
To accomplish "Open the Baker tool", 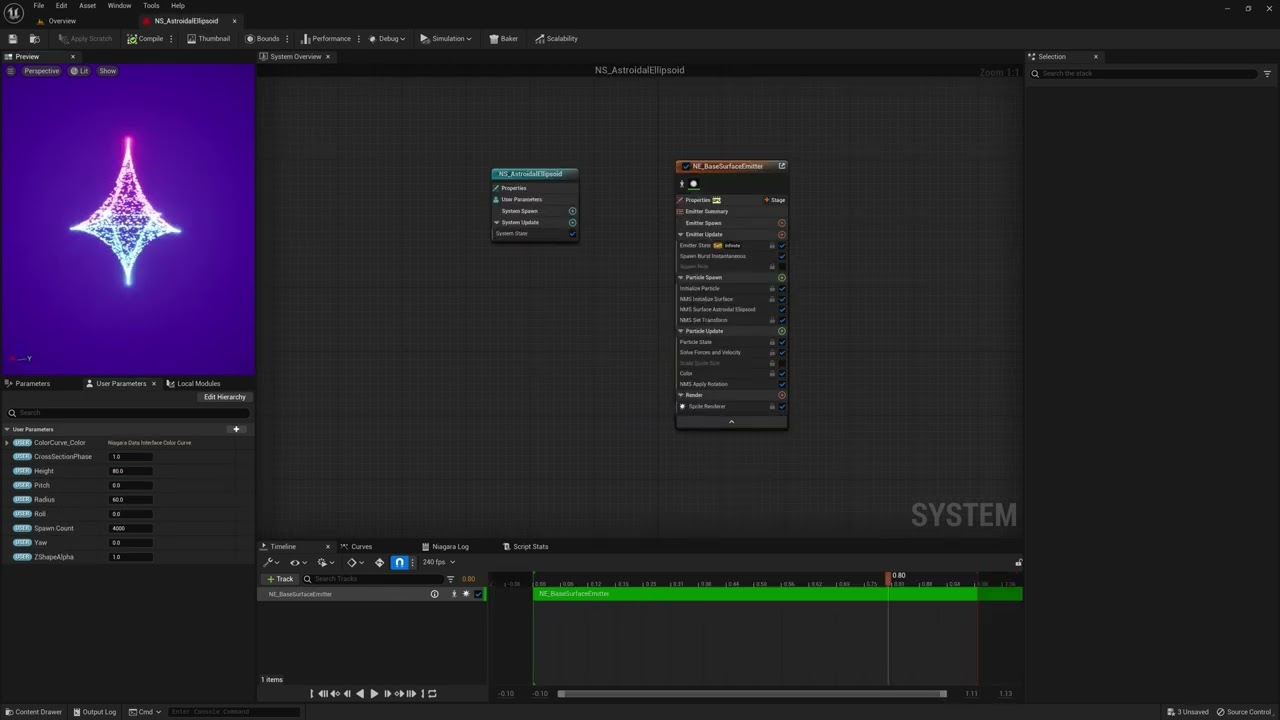I will pos(503,39).
